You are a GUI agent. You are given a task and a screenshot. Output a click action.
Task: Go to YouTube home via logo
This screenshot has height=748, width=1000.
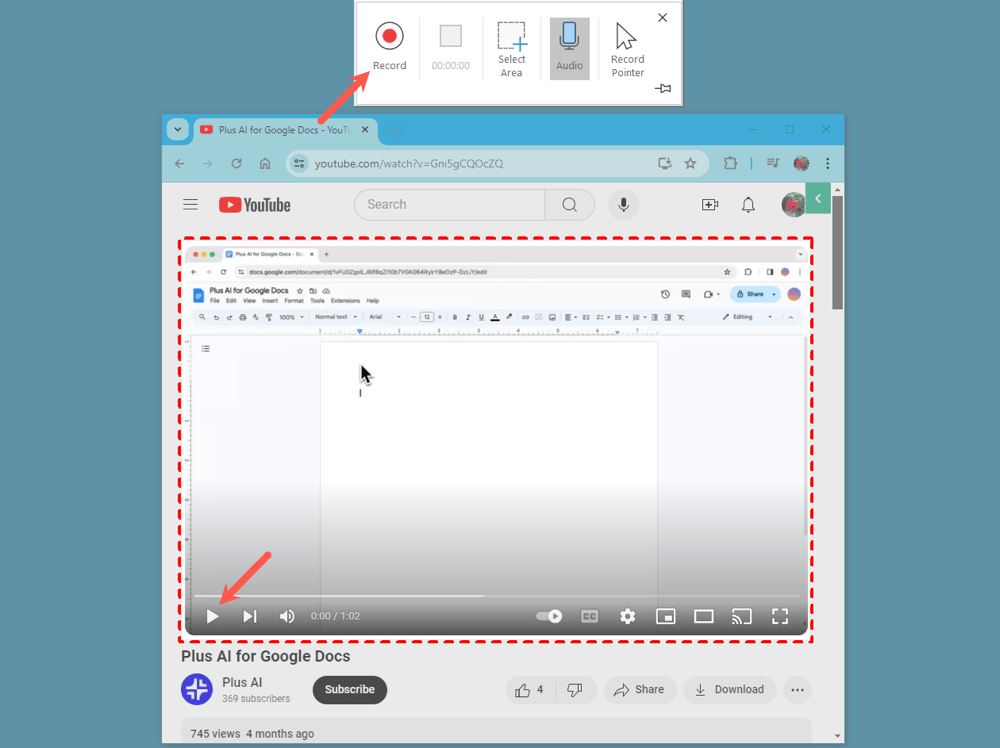pyautogui.click(x=254, y=205)
